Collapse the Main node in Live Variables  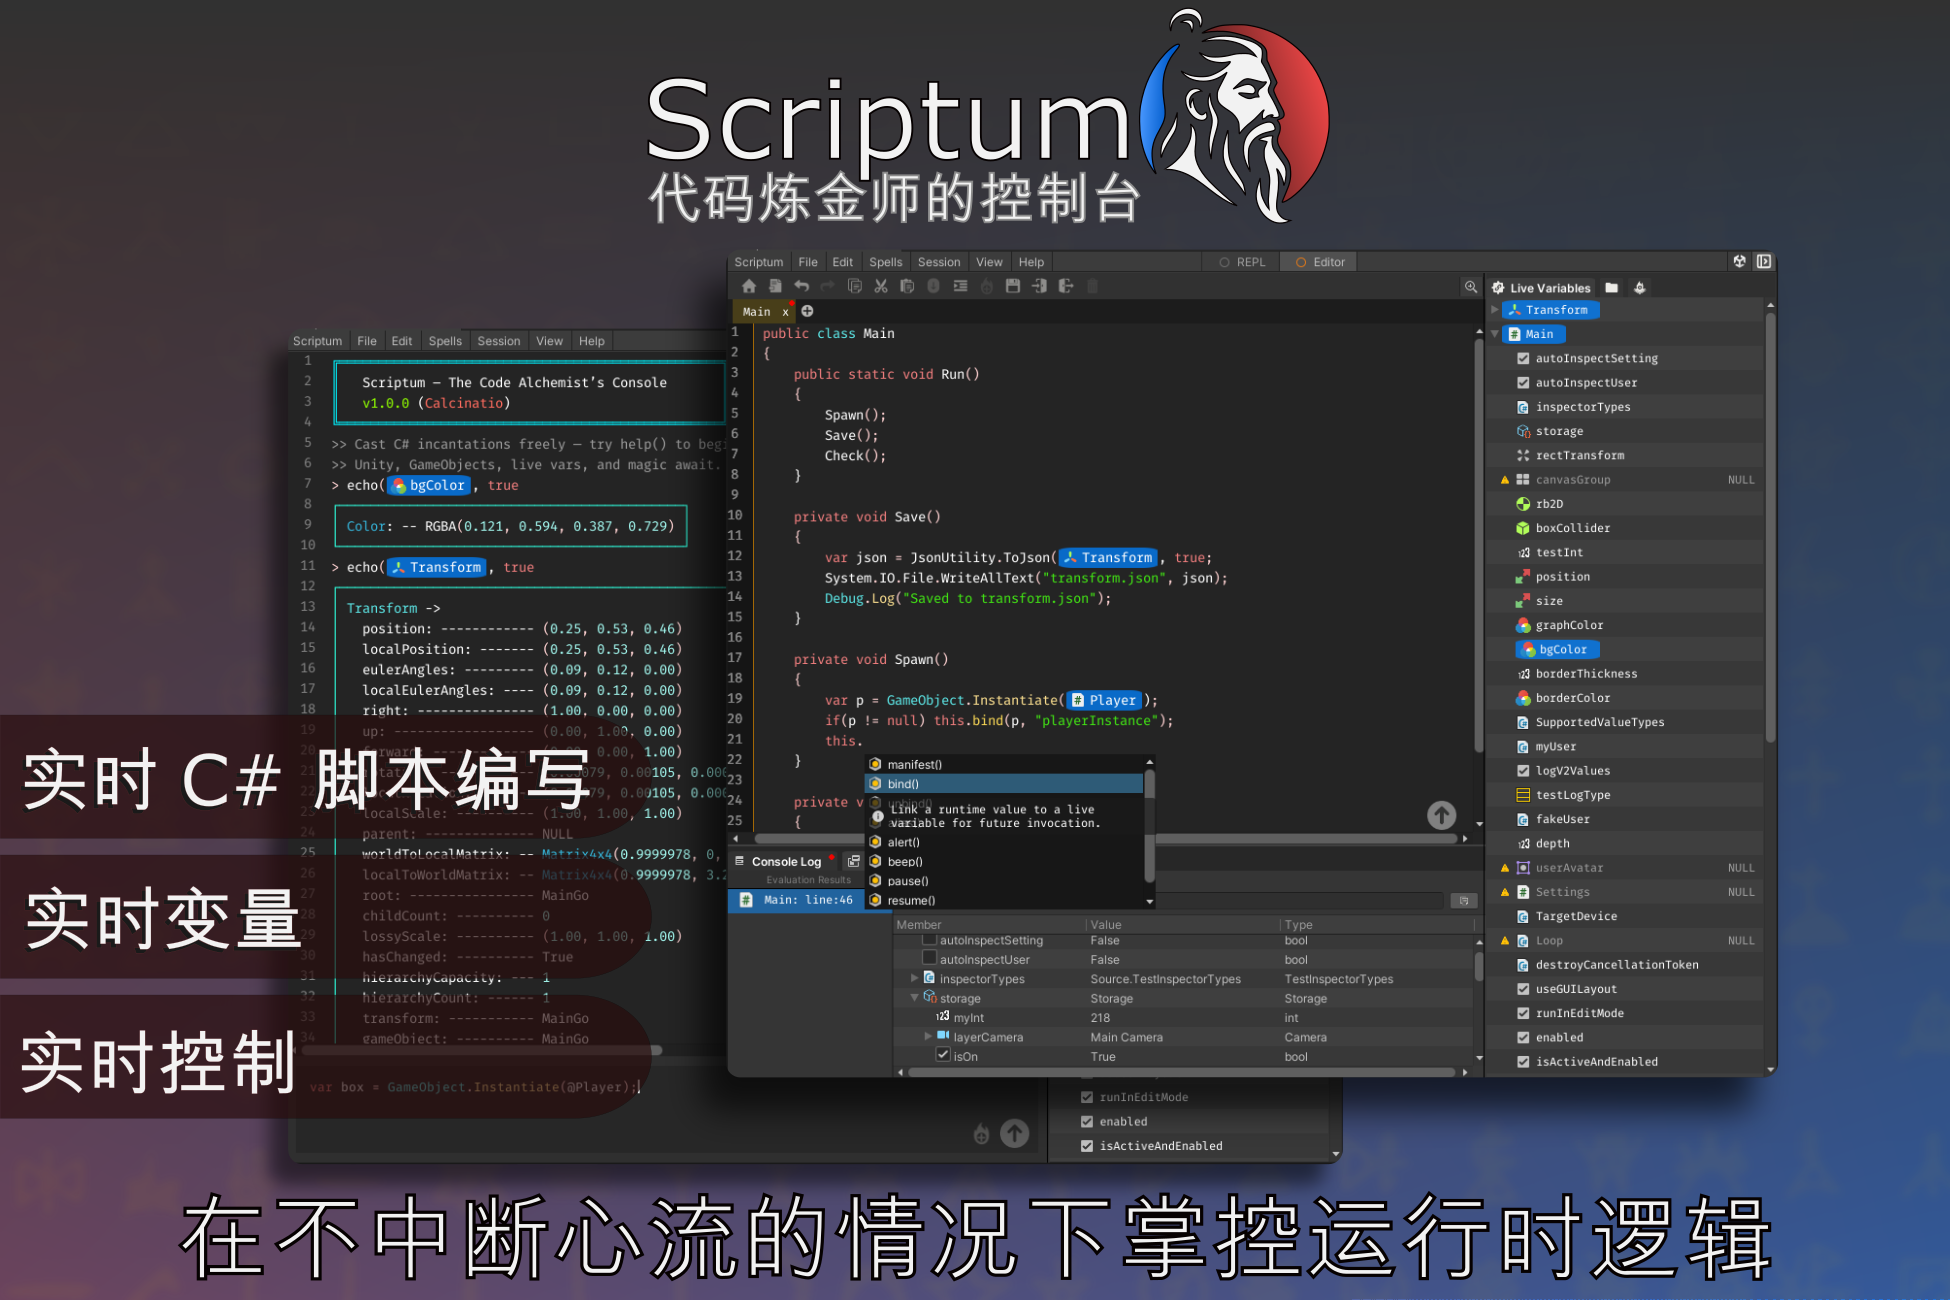[1495, 334]
